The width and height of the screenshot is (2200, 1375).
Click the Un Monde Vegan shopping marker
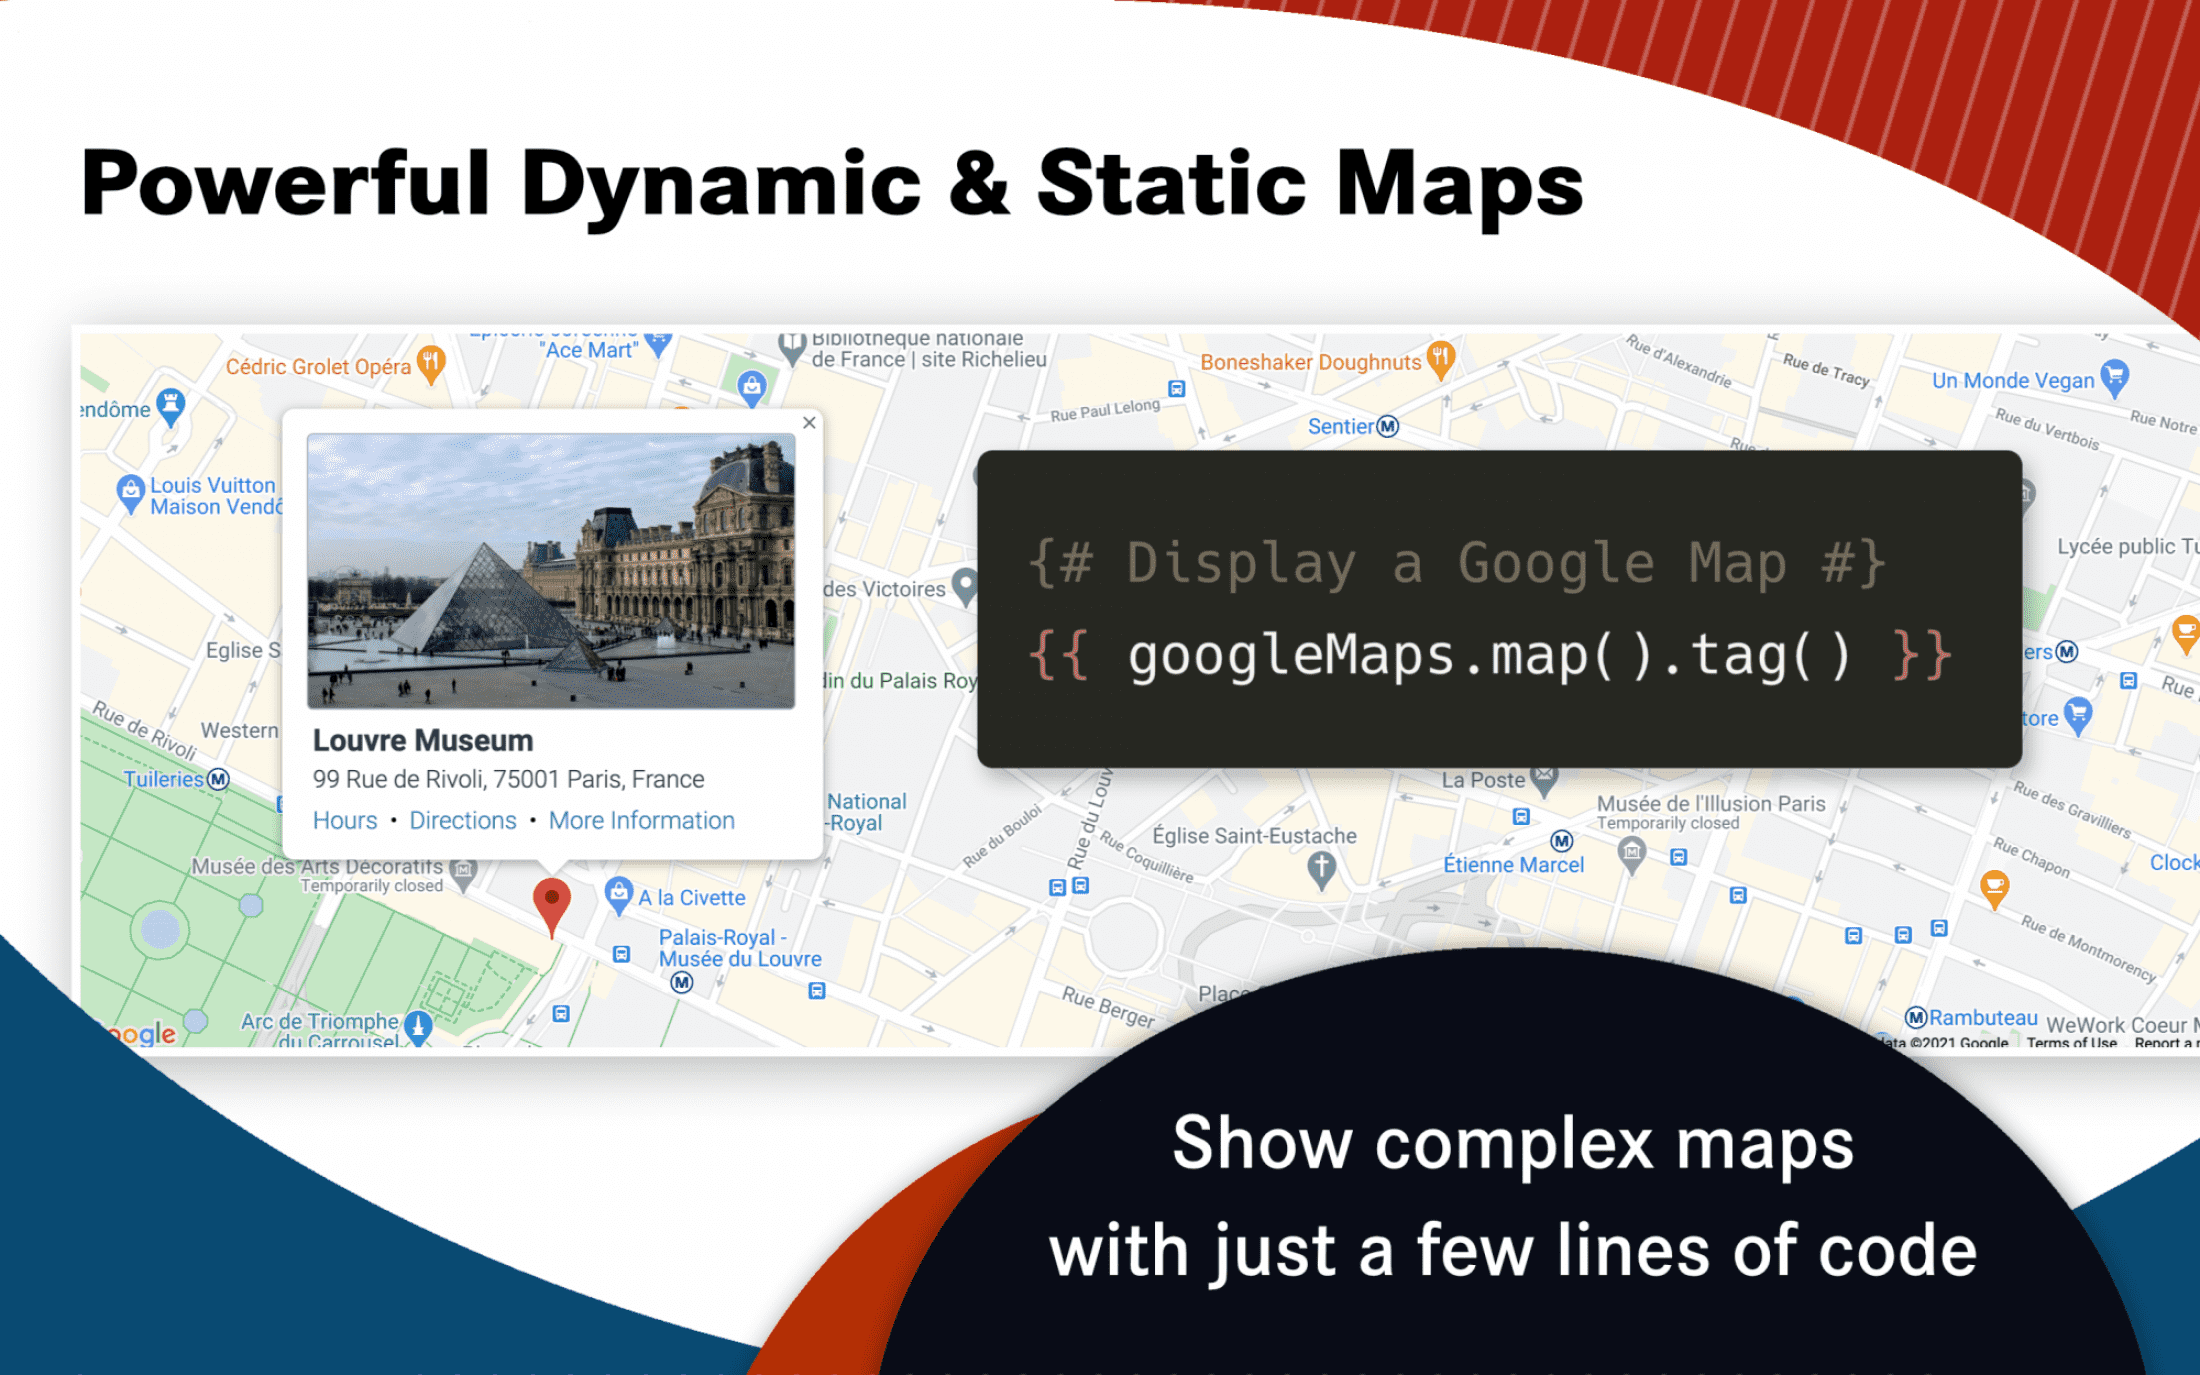pyautogui.click(x=2114, y=378)
